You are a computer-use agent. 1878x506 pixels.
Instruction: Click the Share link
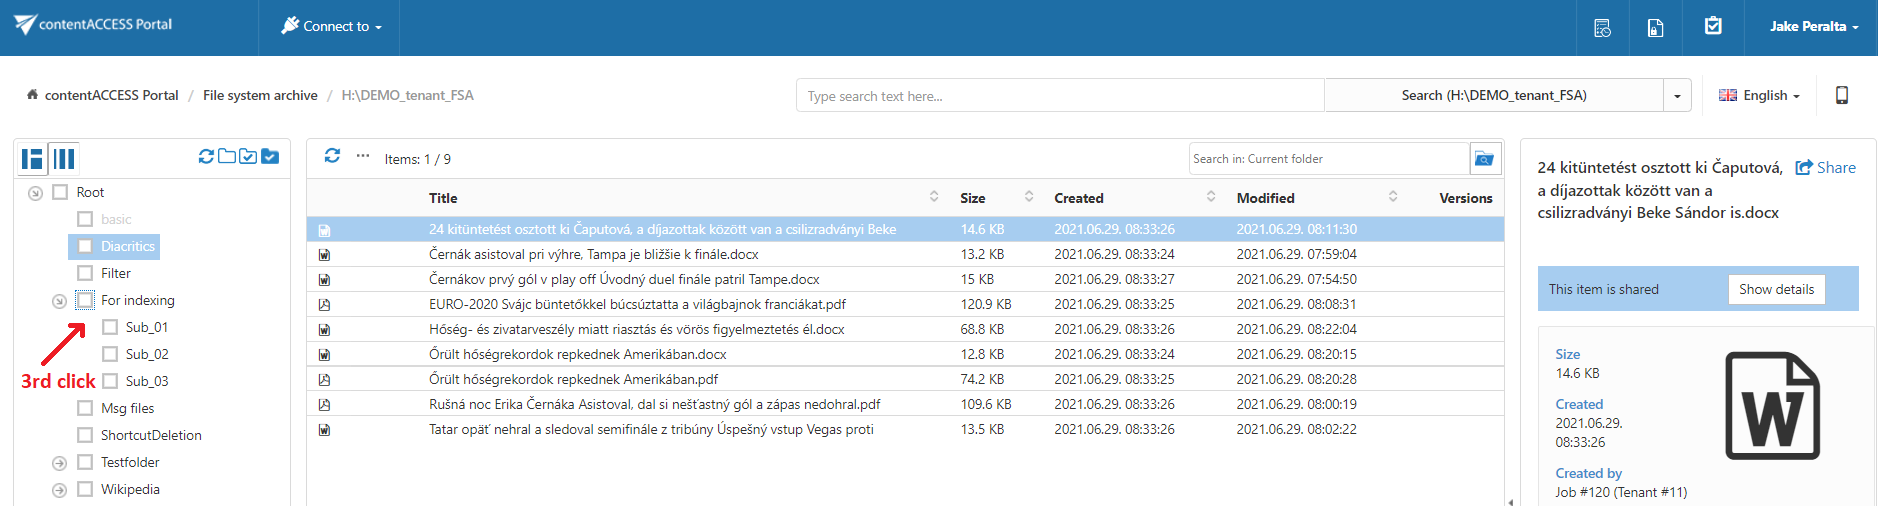[x=1825, y=168]
